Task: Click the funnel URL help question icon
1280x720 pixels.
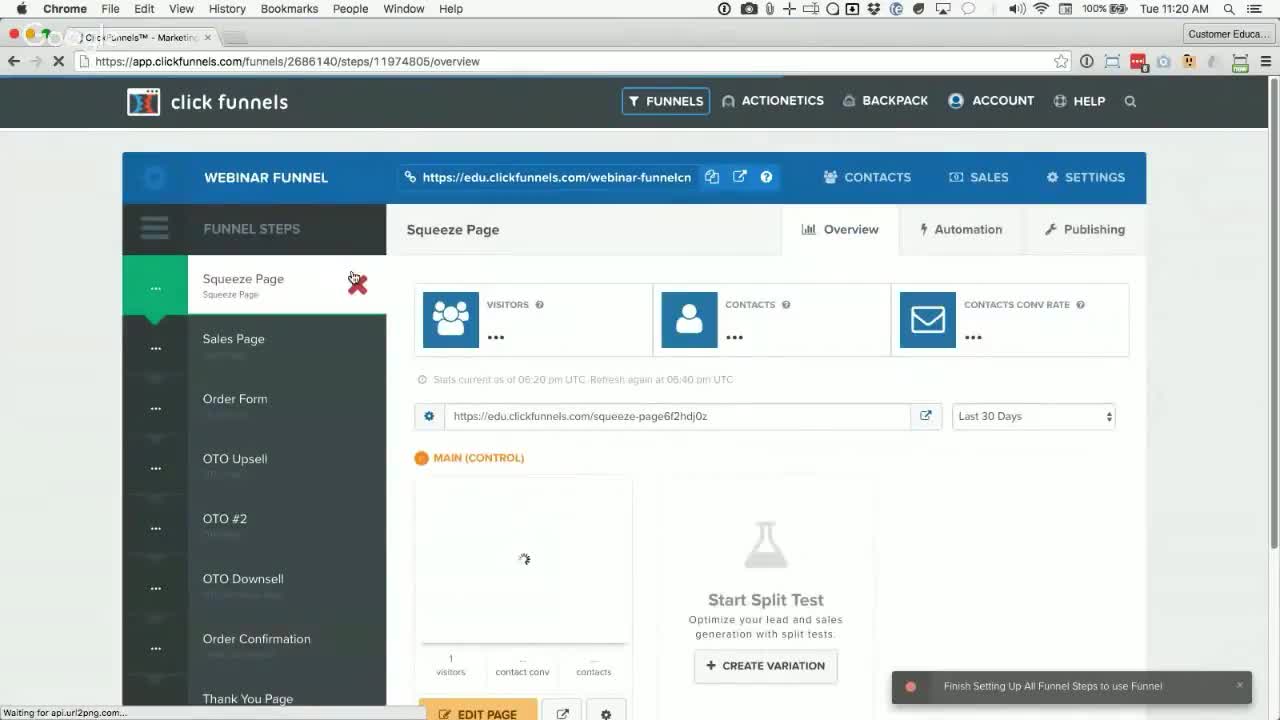Action: (x=766, y=177)
